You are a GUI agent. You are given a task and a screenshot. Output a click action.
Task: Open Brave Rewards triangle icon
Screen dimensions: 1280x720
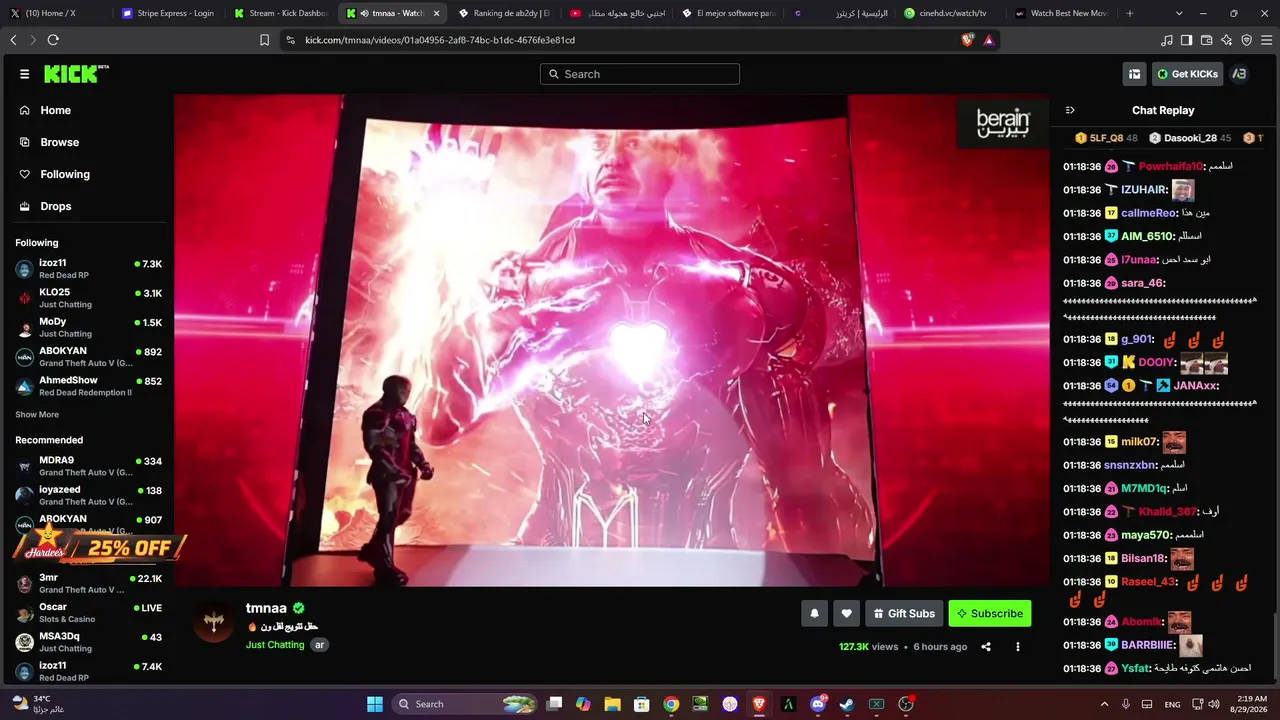[988, 40]
